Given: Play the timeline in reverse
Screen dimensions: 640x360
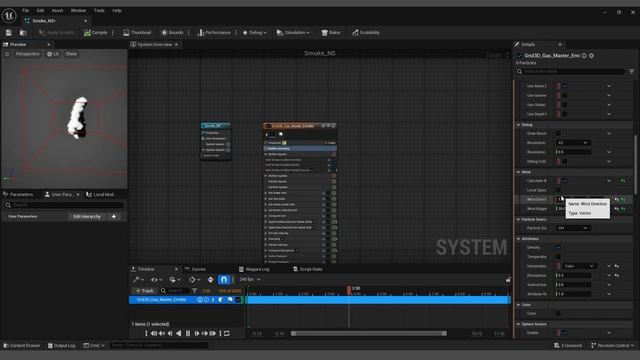Looking at the screenshot, I should (x=179, y=333).
